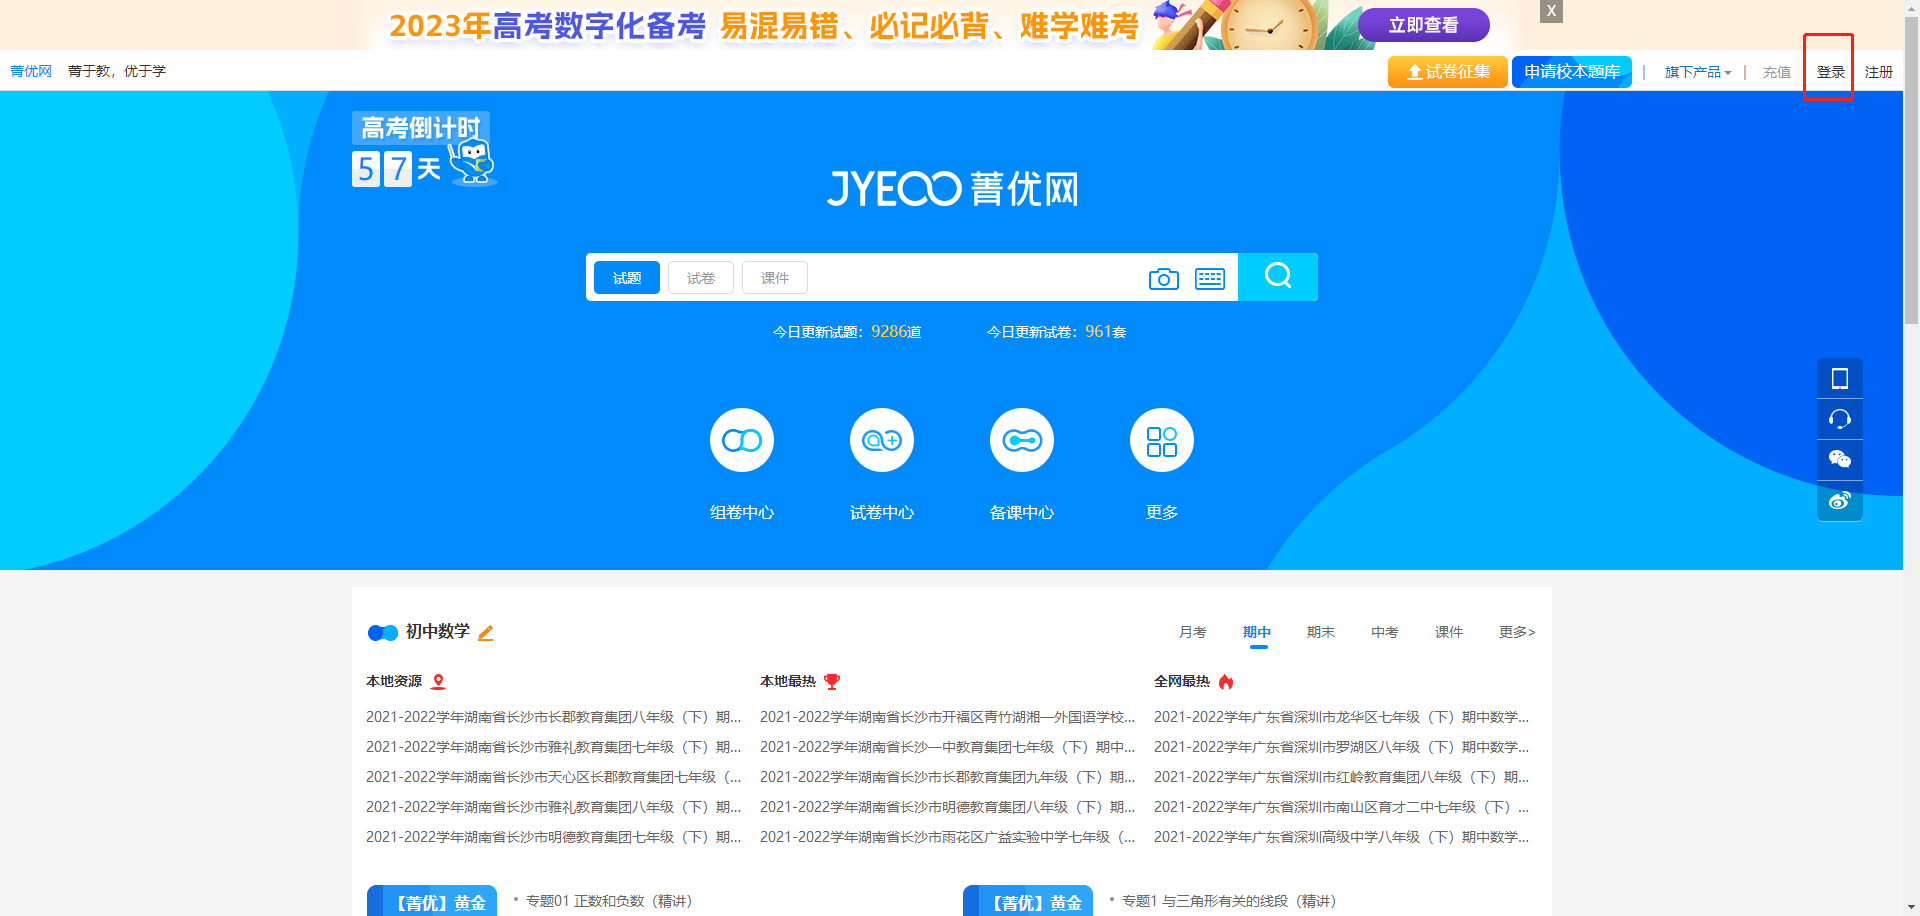
Task: Click the WeChat icon in side panel
Action: pos(1839,460)
